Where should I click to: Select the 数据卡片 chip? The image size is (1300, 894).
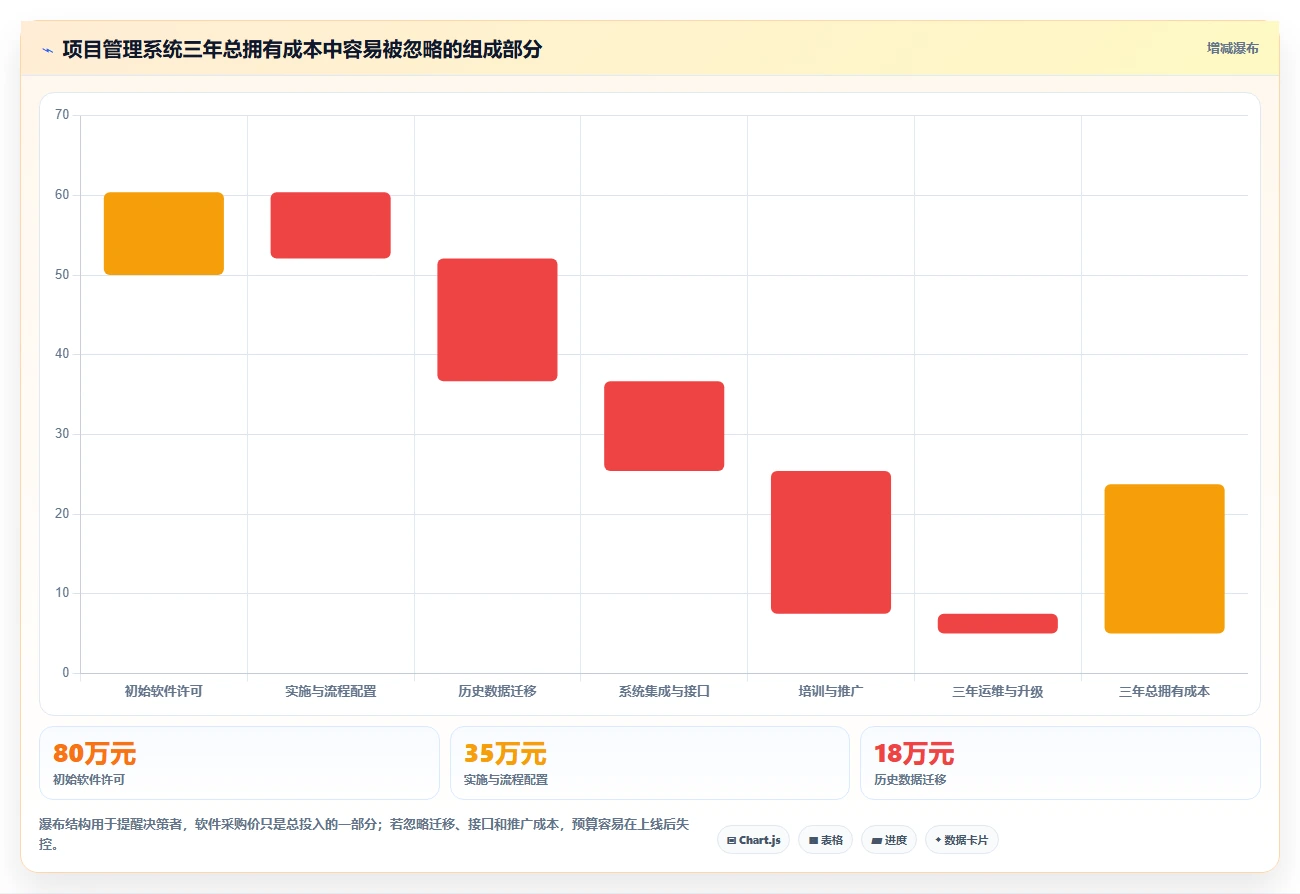[x=961, y=840]
